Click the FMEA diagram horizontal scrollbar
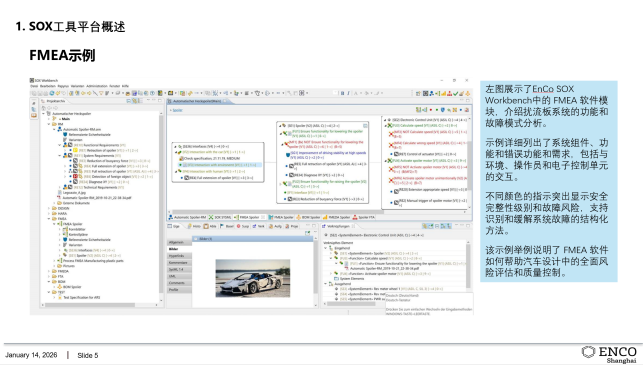 (279, 212)
